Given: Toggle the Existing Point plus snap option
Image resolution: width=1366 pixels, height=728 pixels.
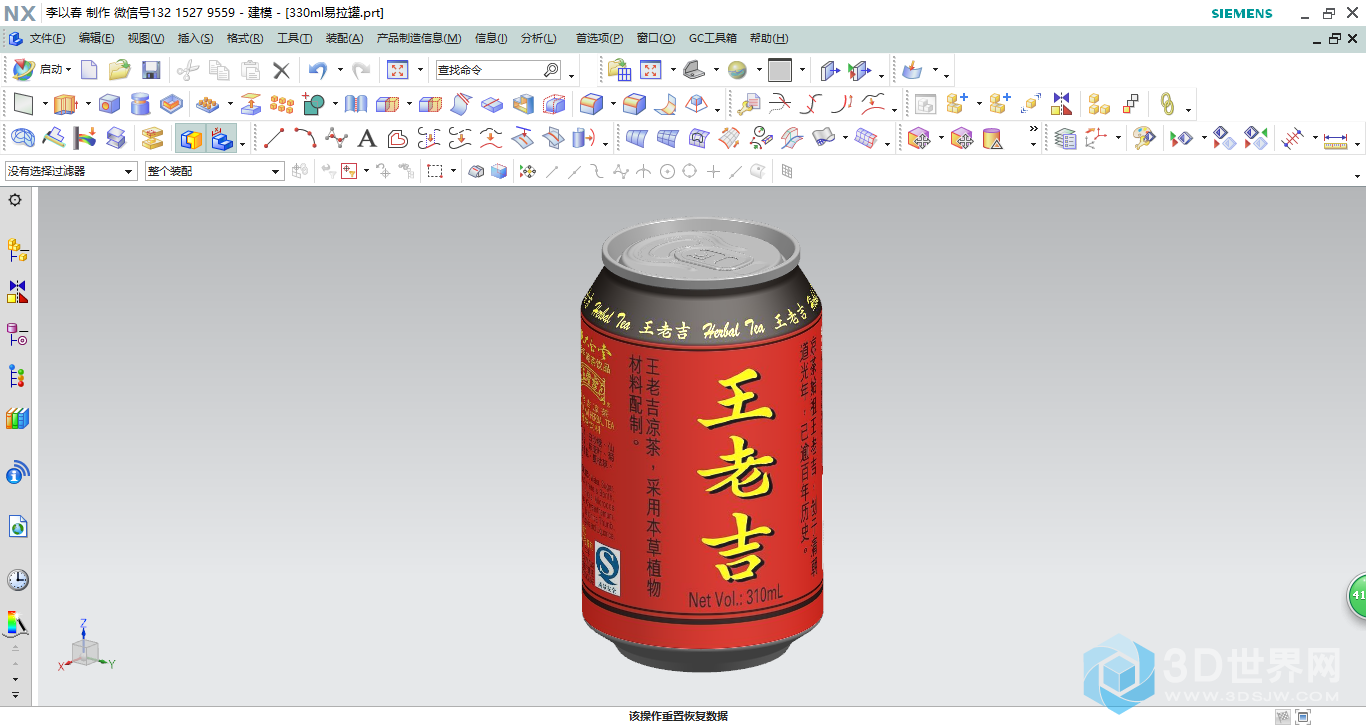Looking at the screenshot, I should point(713,172).
